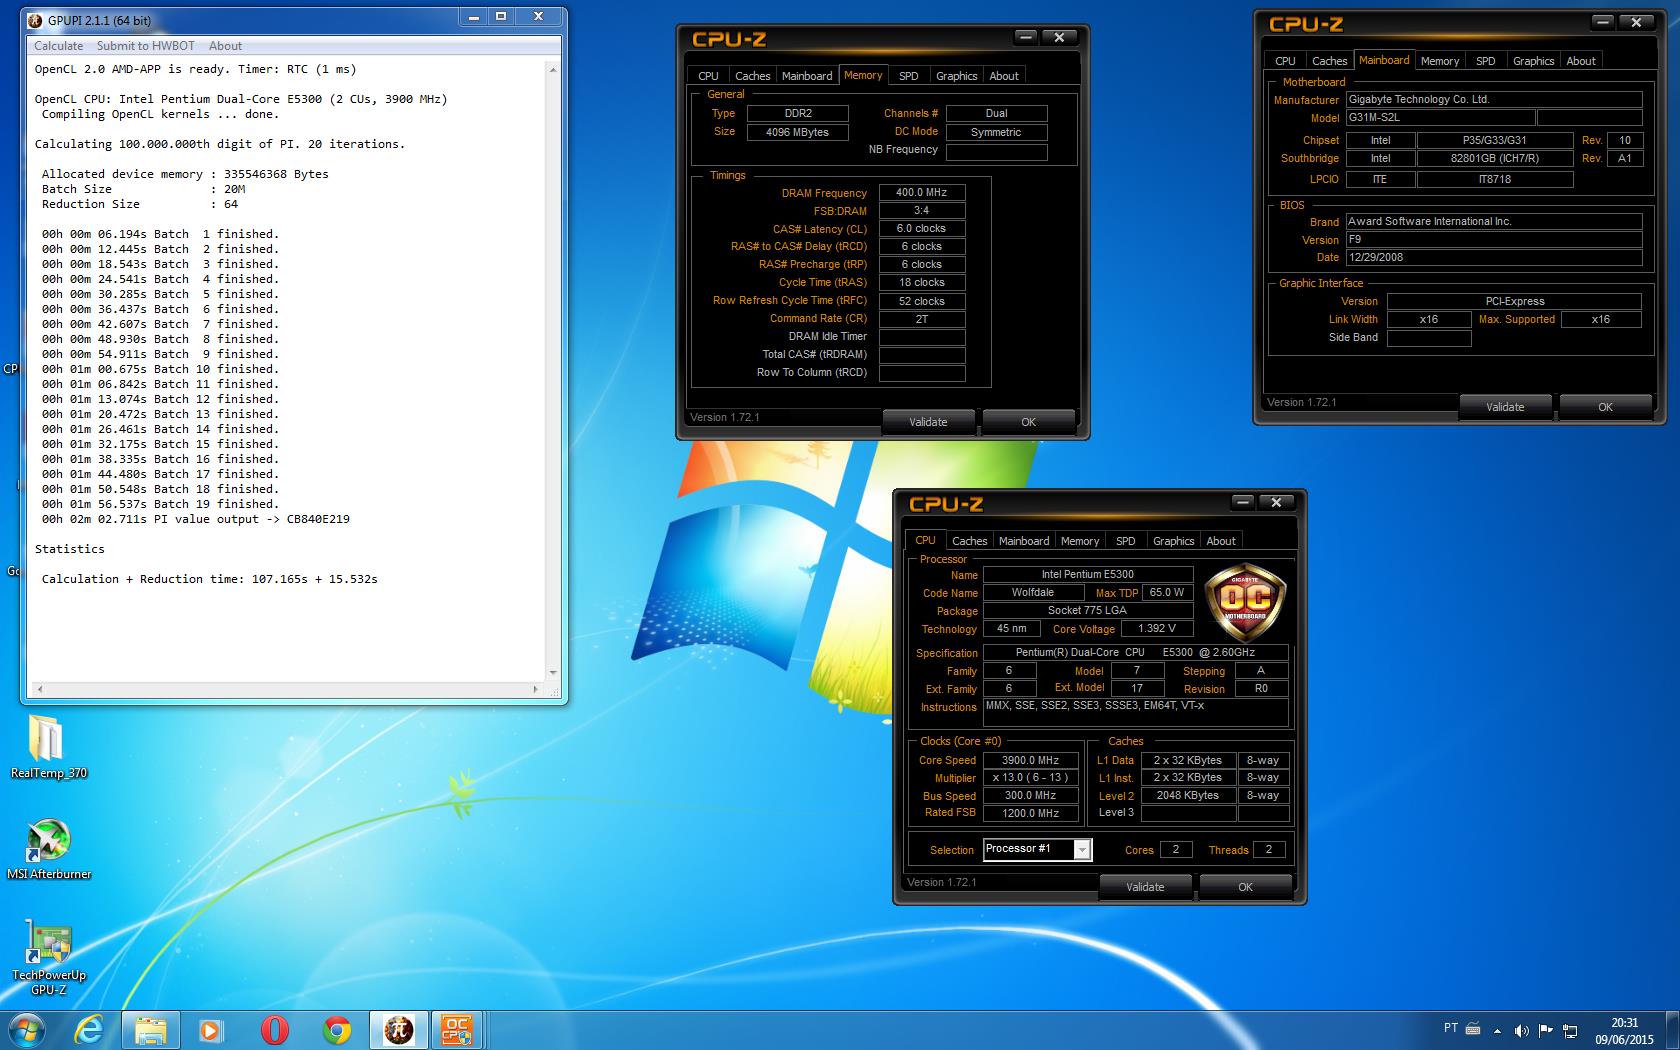Switch to CPU tab in Mainboard window
Image resolution: width=1680 pixels, height=1050 pixels.
(1285, 61)
